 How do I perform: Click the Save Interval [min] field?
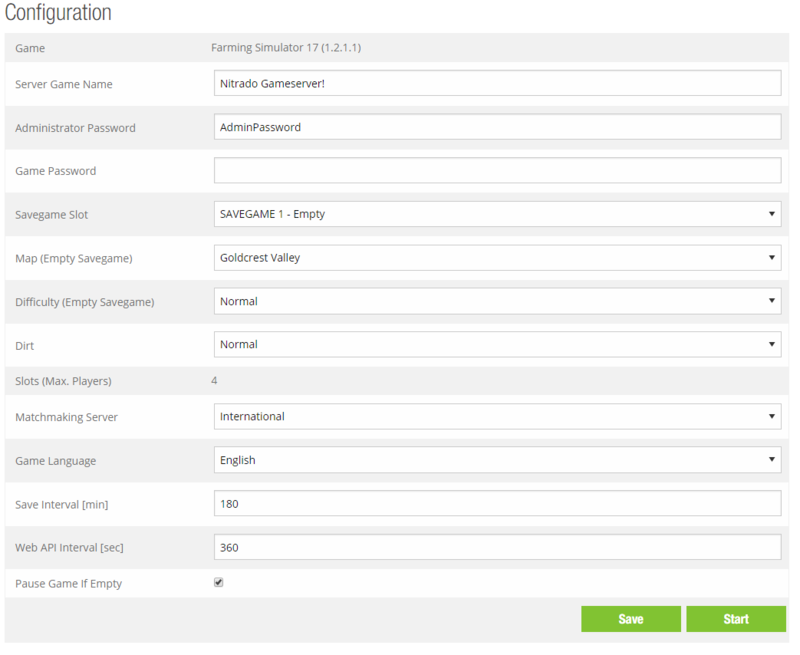(497, 504)
